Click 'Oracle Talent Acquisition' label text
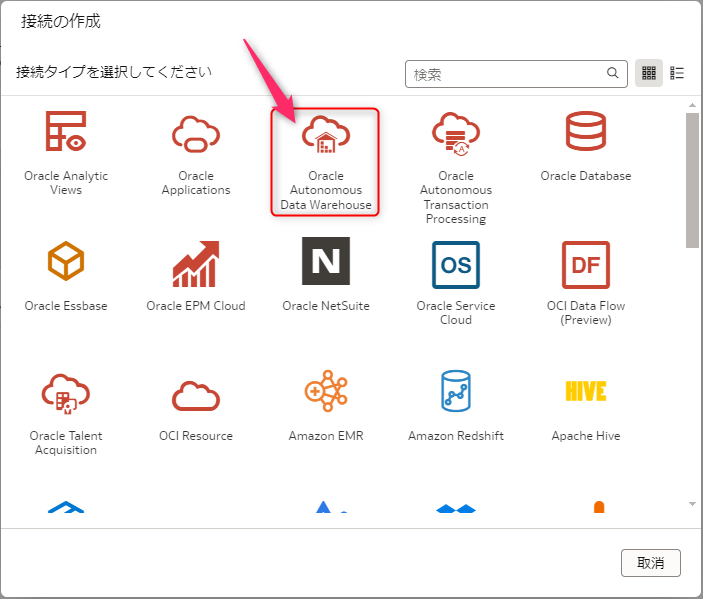 pyautogui.click(x=66, y=443)
